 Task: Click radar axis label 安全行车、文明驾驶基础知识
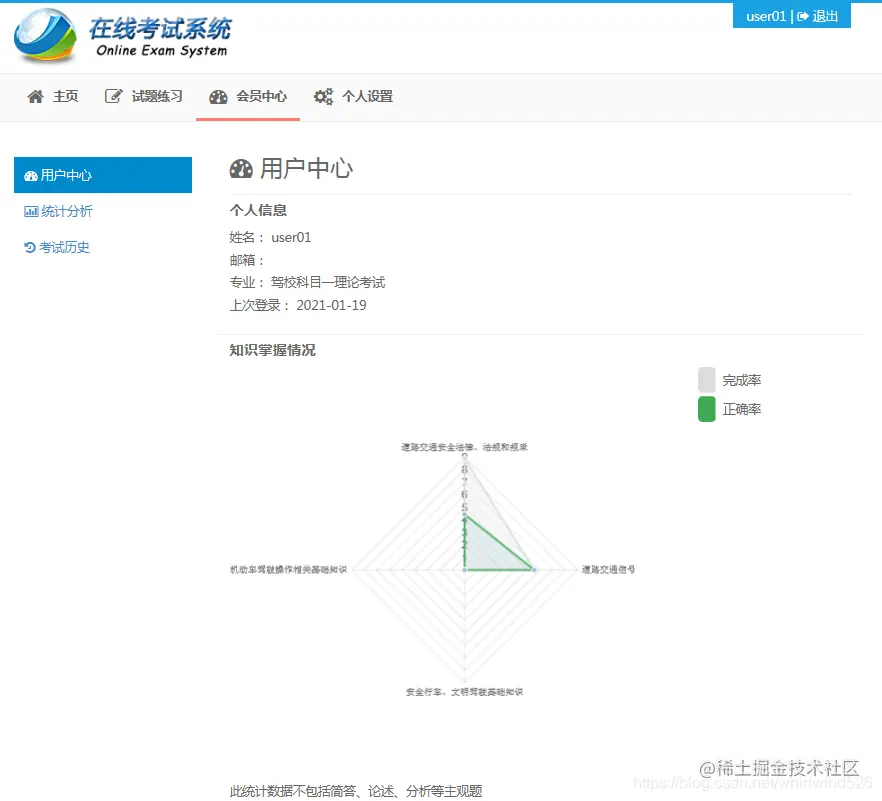point(464,692)
